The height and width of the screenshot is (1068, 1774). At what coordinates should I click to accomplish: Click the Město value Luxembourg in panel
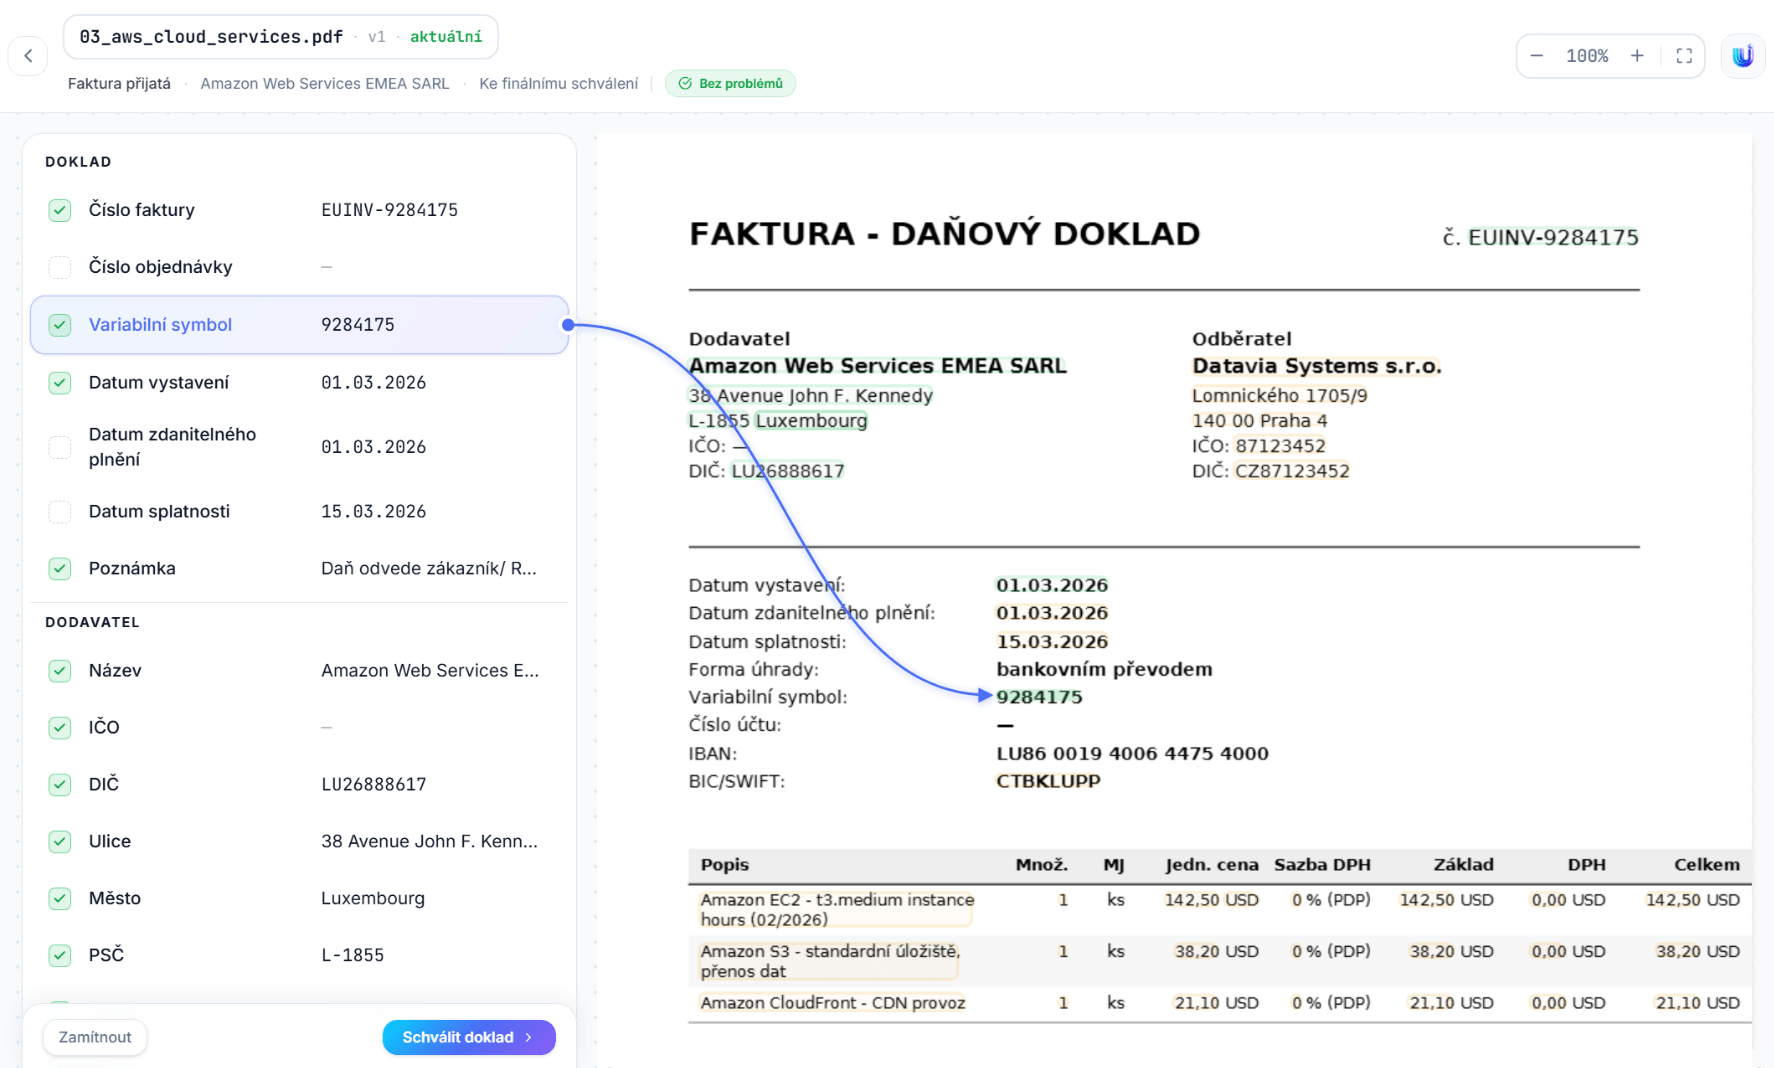[x=373, y=899]
